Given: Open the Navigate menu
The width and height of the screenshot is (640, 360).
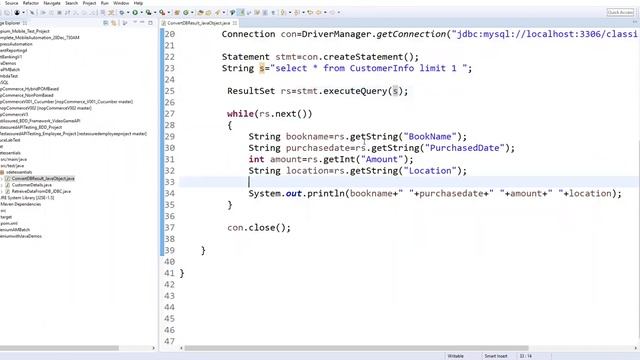Looking at the screenshot, I should pyautogui.click(x=52, y=3).
